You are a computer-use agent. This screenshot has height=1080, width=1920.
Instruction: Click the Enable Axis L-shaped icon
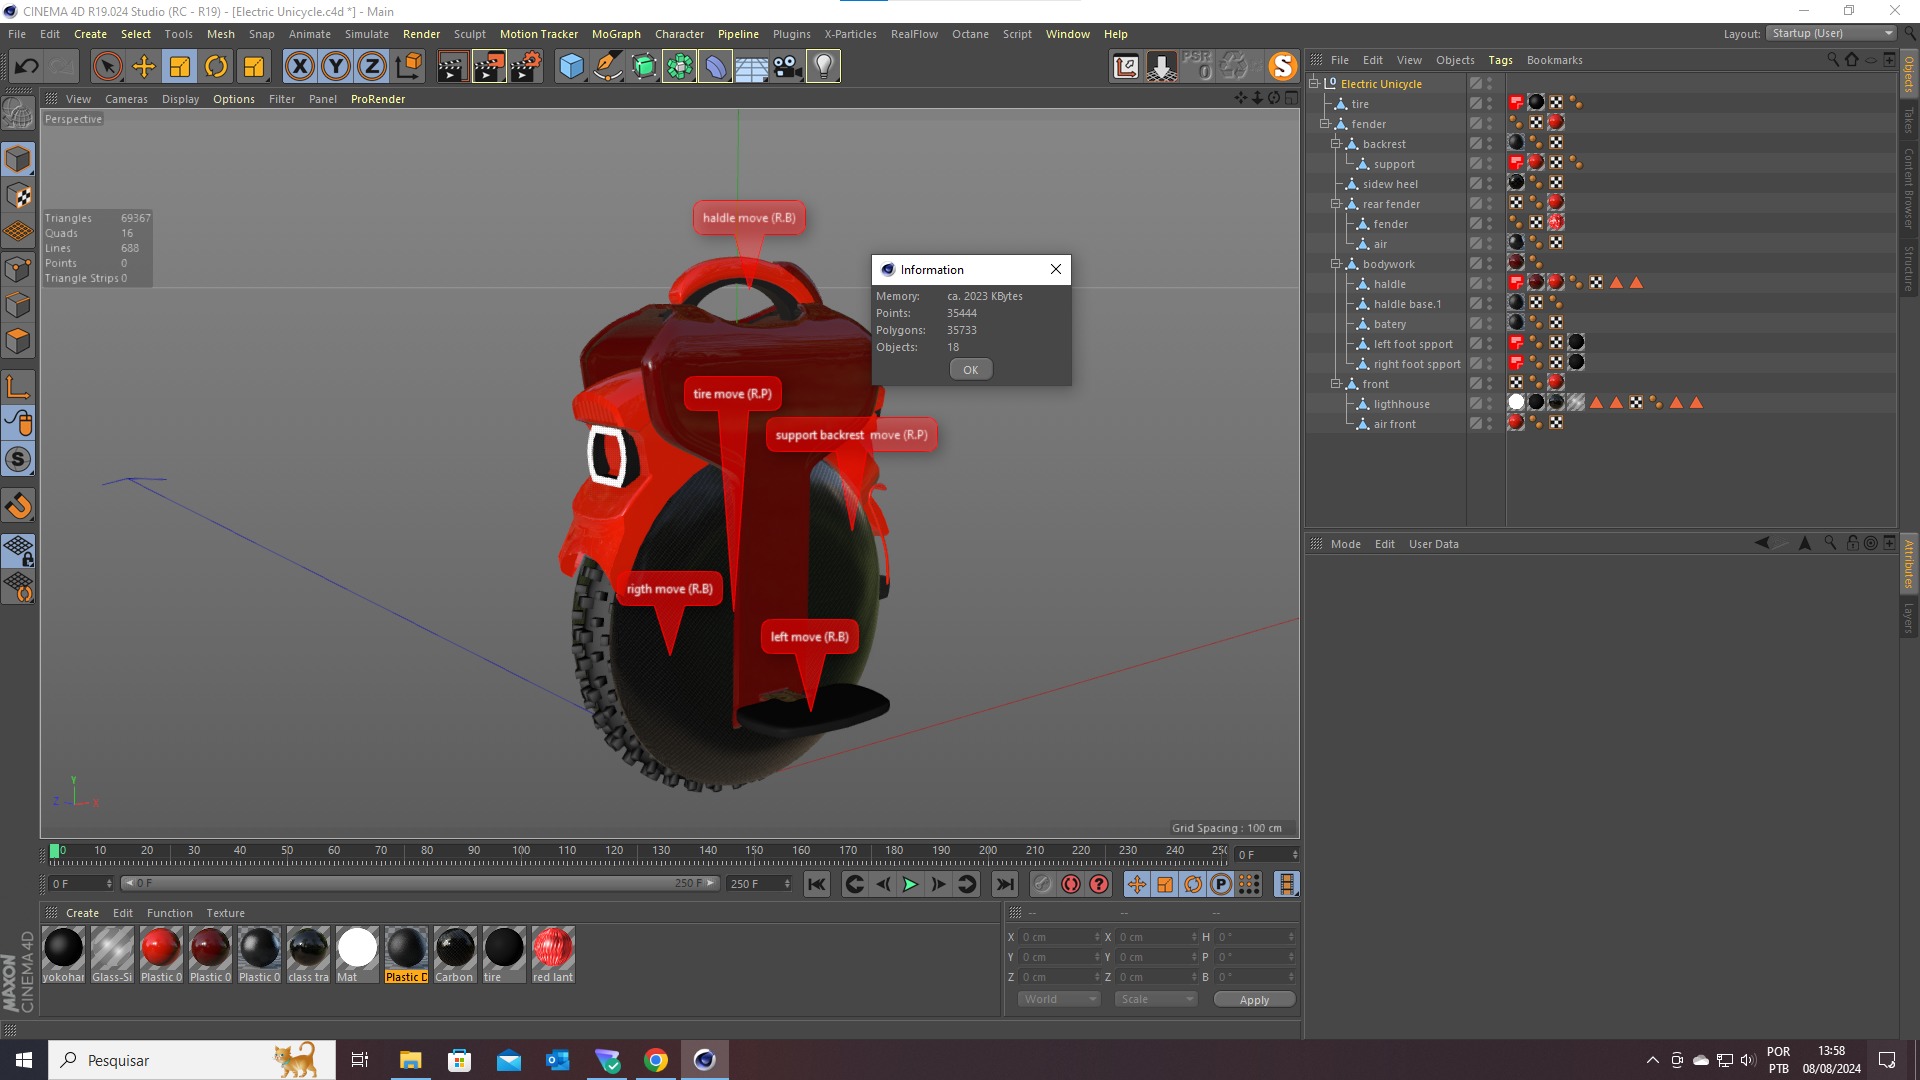coord(18,387)
